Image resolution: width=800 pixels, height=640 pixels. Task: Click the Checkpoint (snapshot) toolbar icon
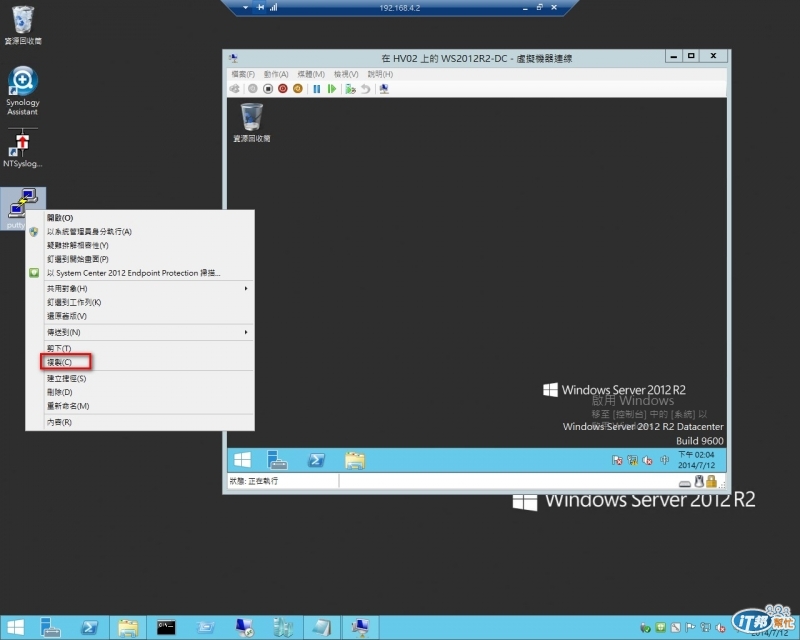click(350, 89)
